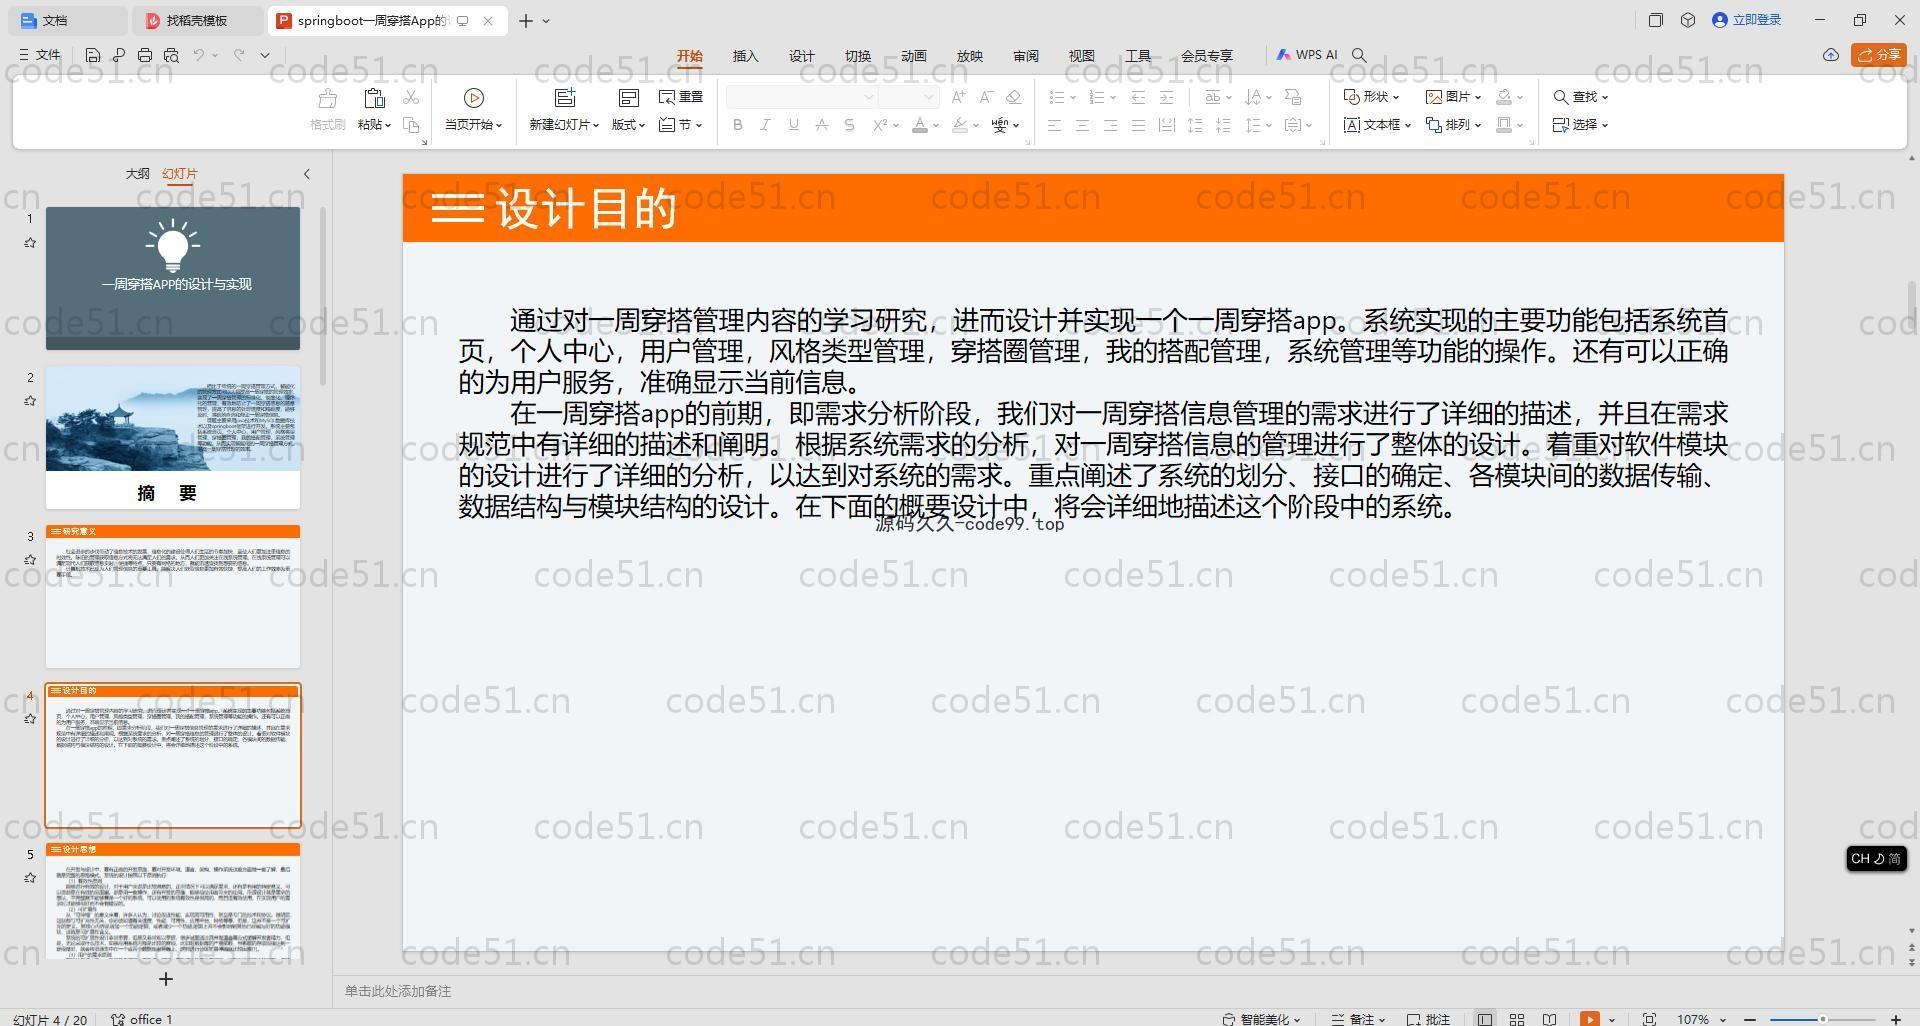The width and height of the screenshot is (1920, 1026).
Task: Open Print Preview from quick toolbar
Action: [171, 55]
